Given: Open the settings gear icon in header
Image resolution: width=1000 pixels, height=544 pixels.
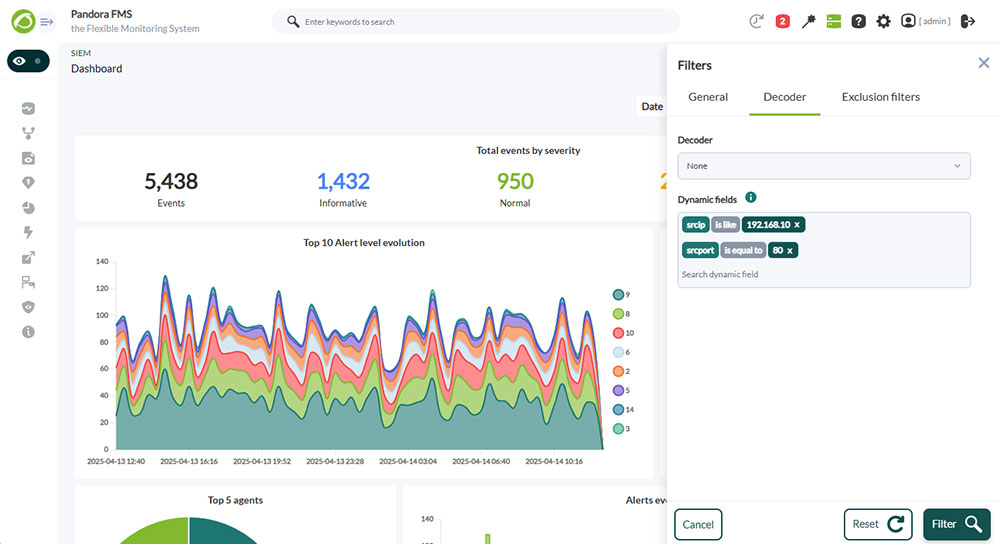Looking at the screenshot, I should [883, 22].
